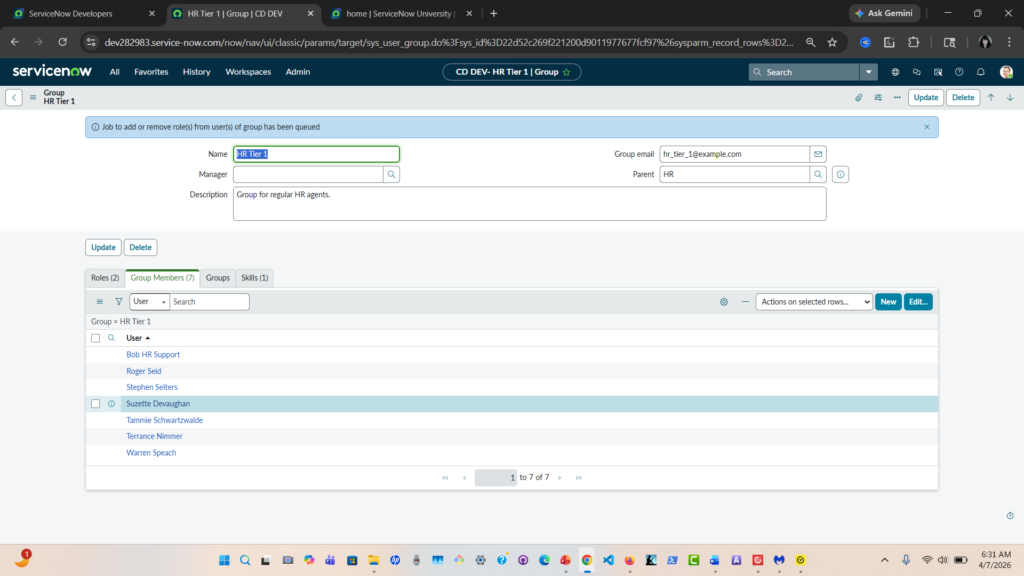Click into the Description text area
The width and height of the screenshot is (1024, 576).
530,203
